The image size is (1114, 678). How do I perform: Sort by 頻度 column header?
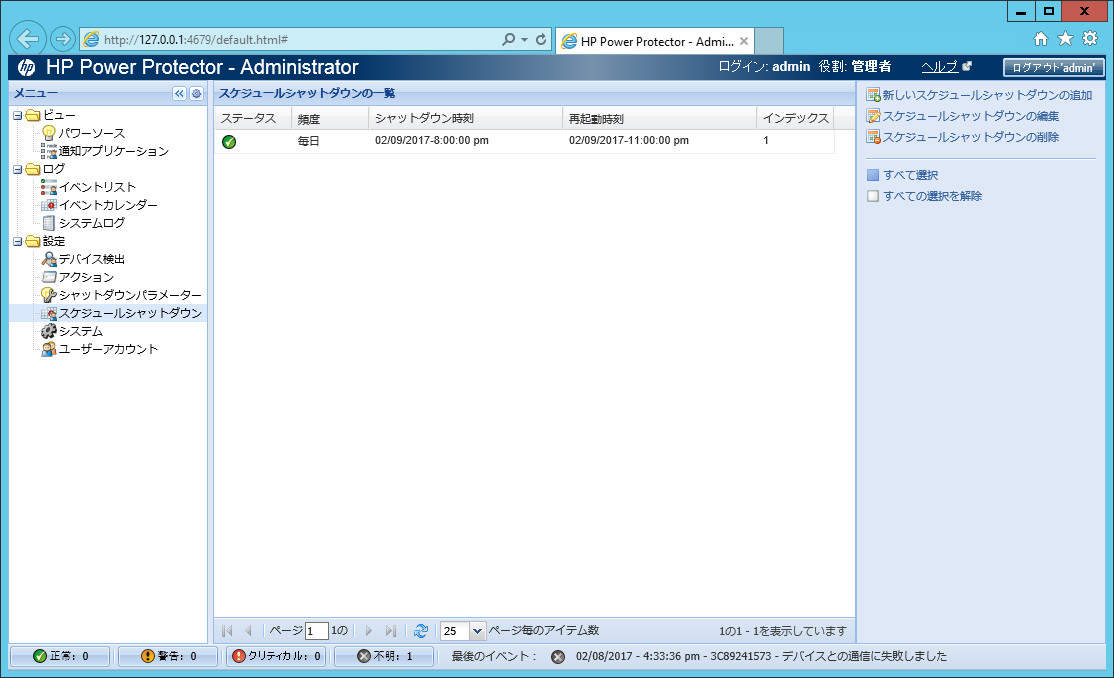[330, 119]
